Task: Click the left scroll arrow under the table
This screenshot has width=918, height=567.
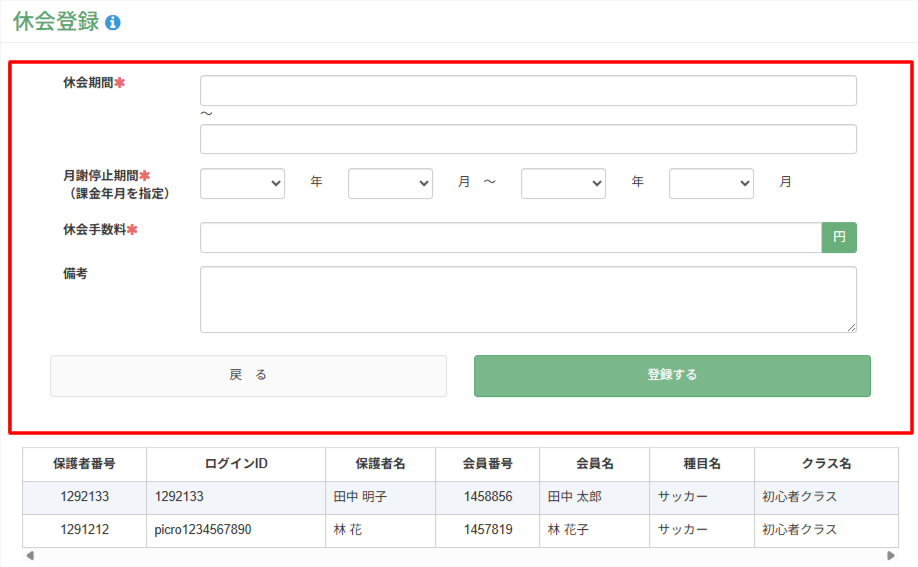Action: (30, 555)
